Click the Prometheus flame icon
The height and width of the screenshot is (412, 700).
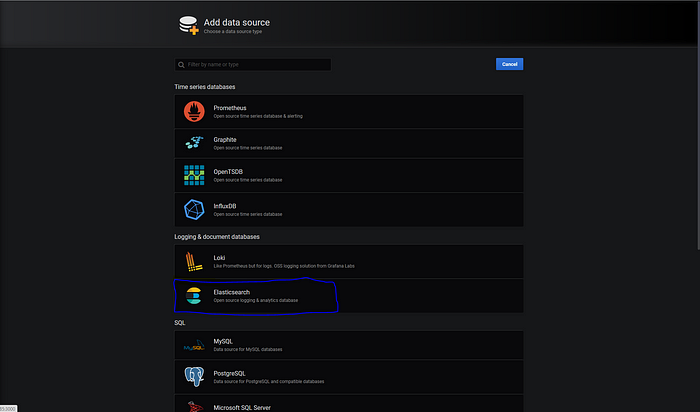click(194, 112)
